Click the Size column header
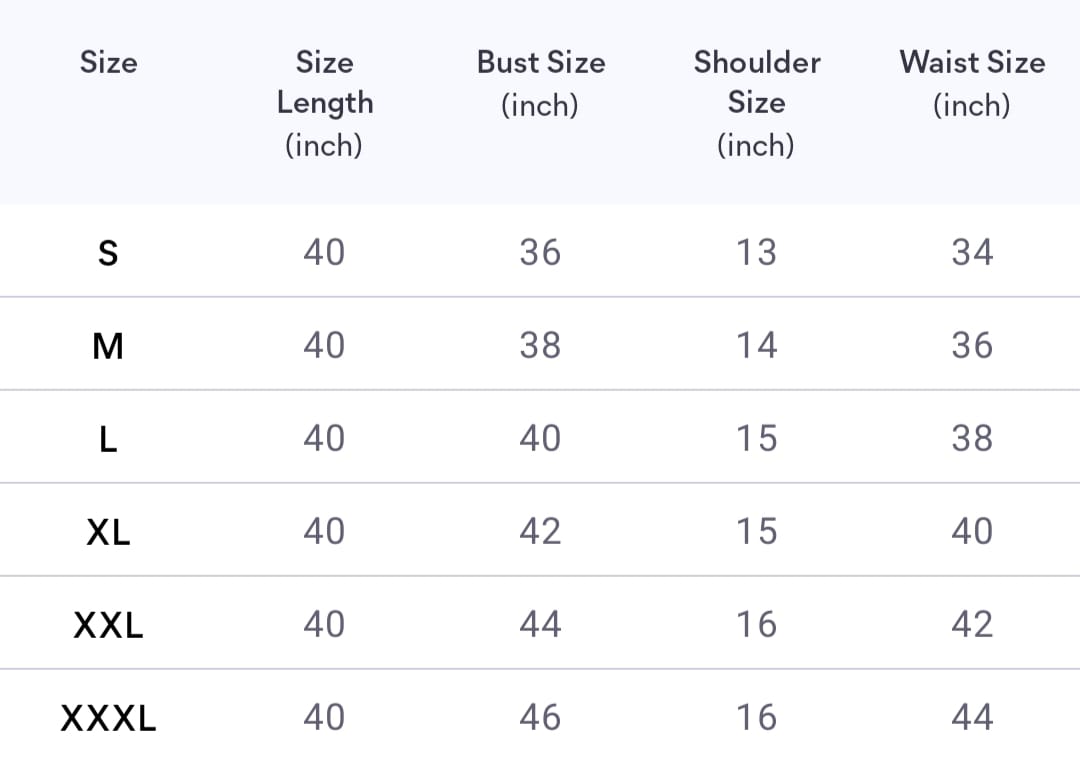1080x776 pixels. [x=108, y=62]
